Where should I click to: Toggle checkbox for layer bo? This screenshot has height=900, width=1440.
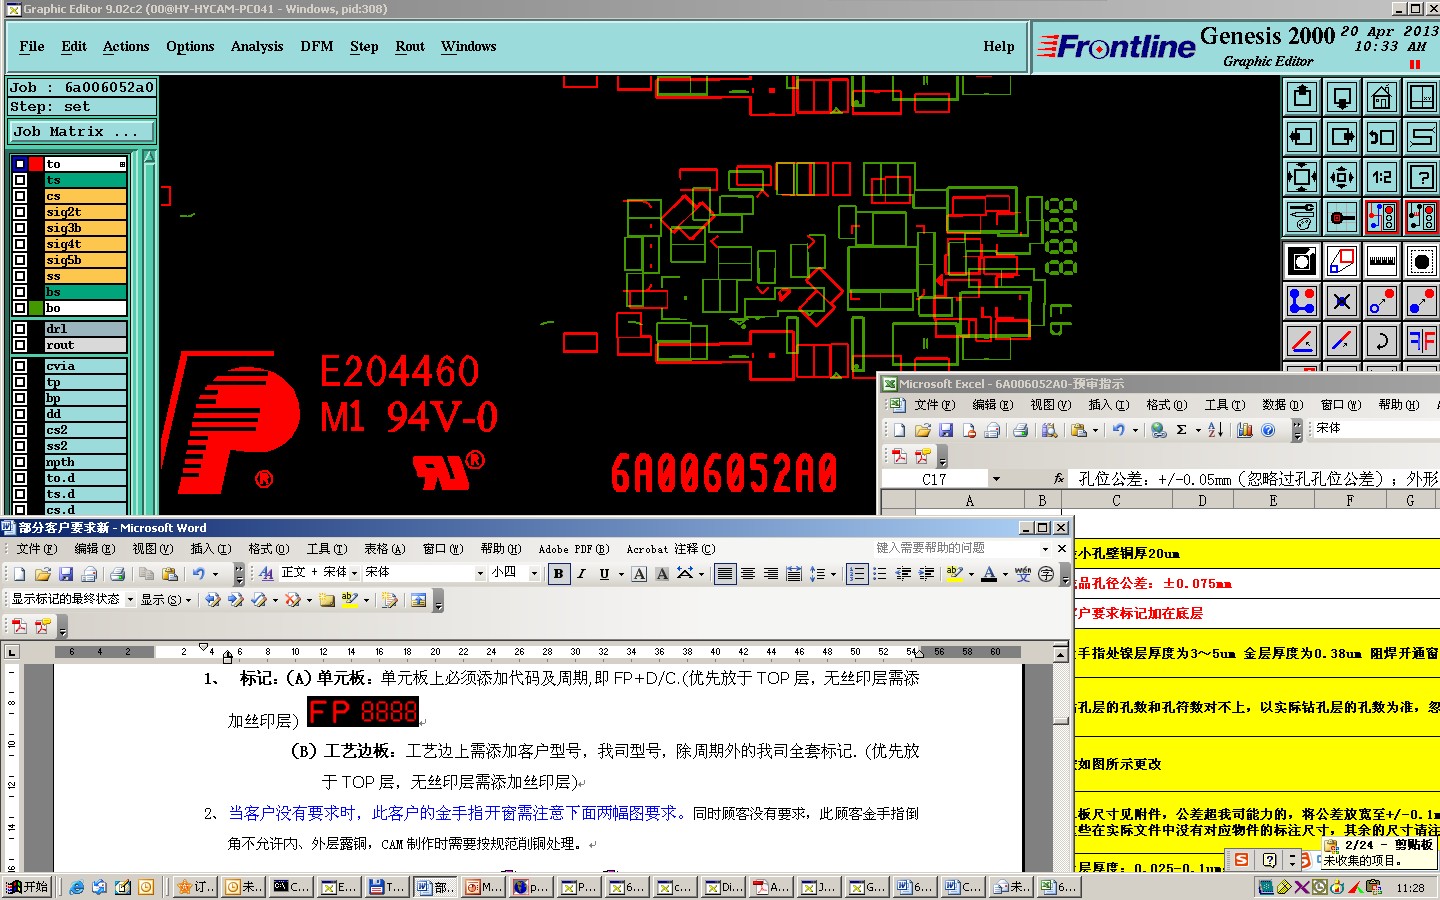20,308
